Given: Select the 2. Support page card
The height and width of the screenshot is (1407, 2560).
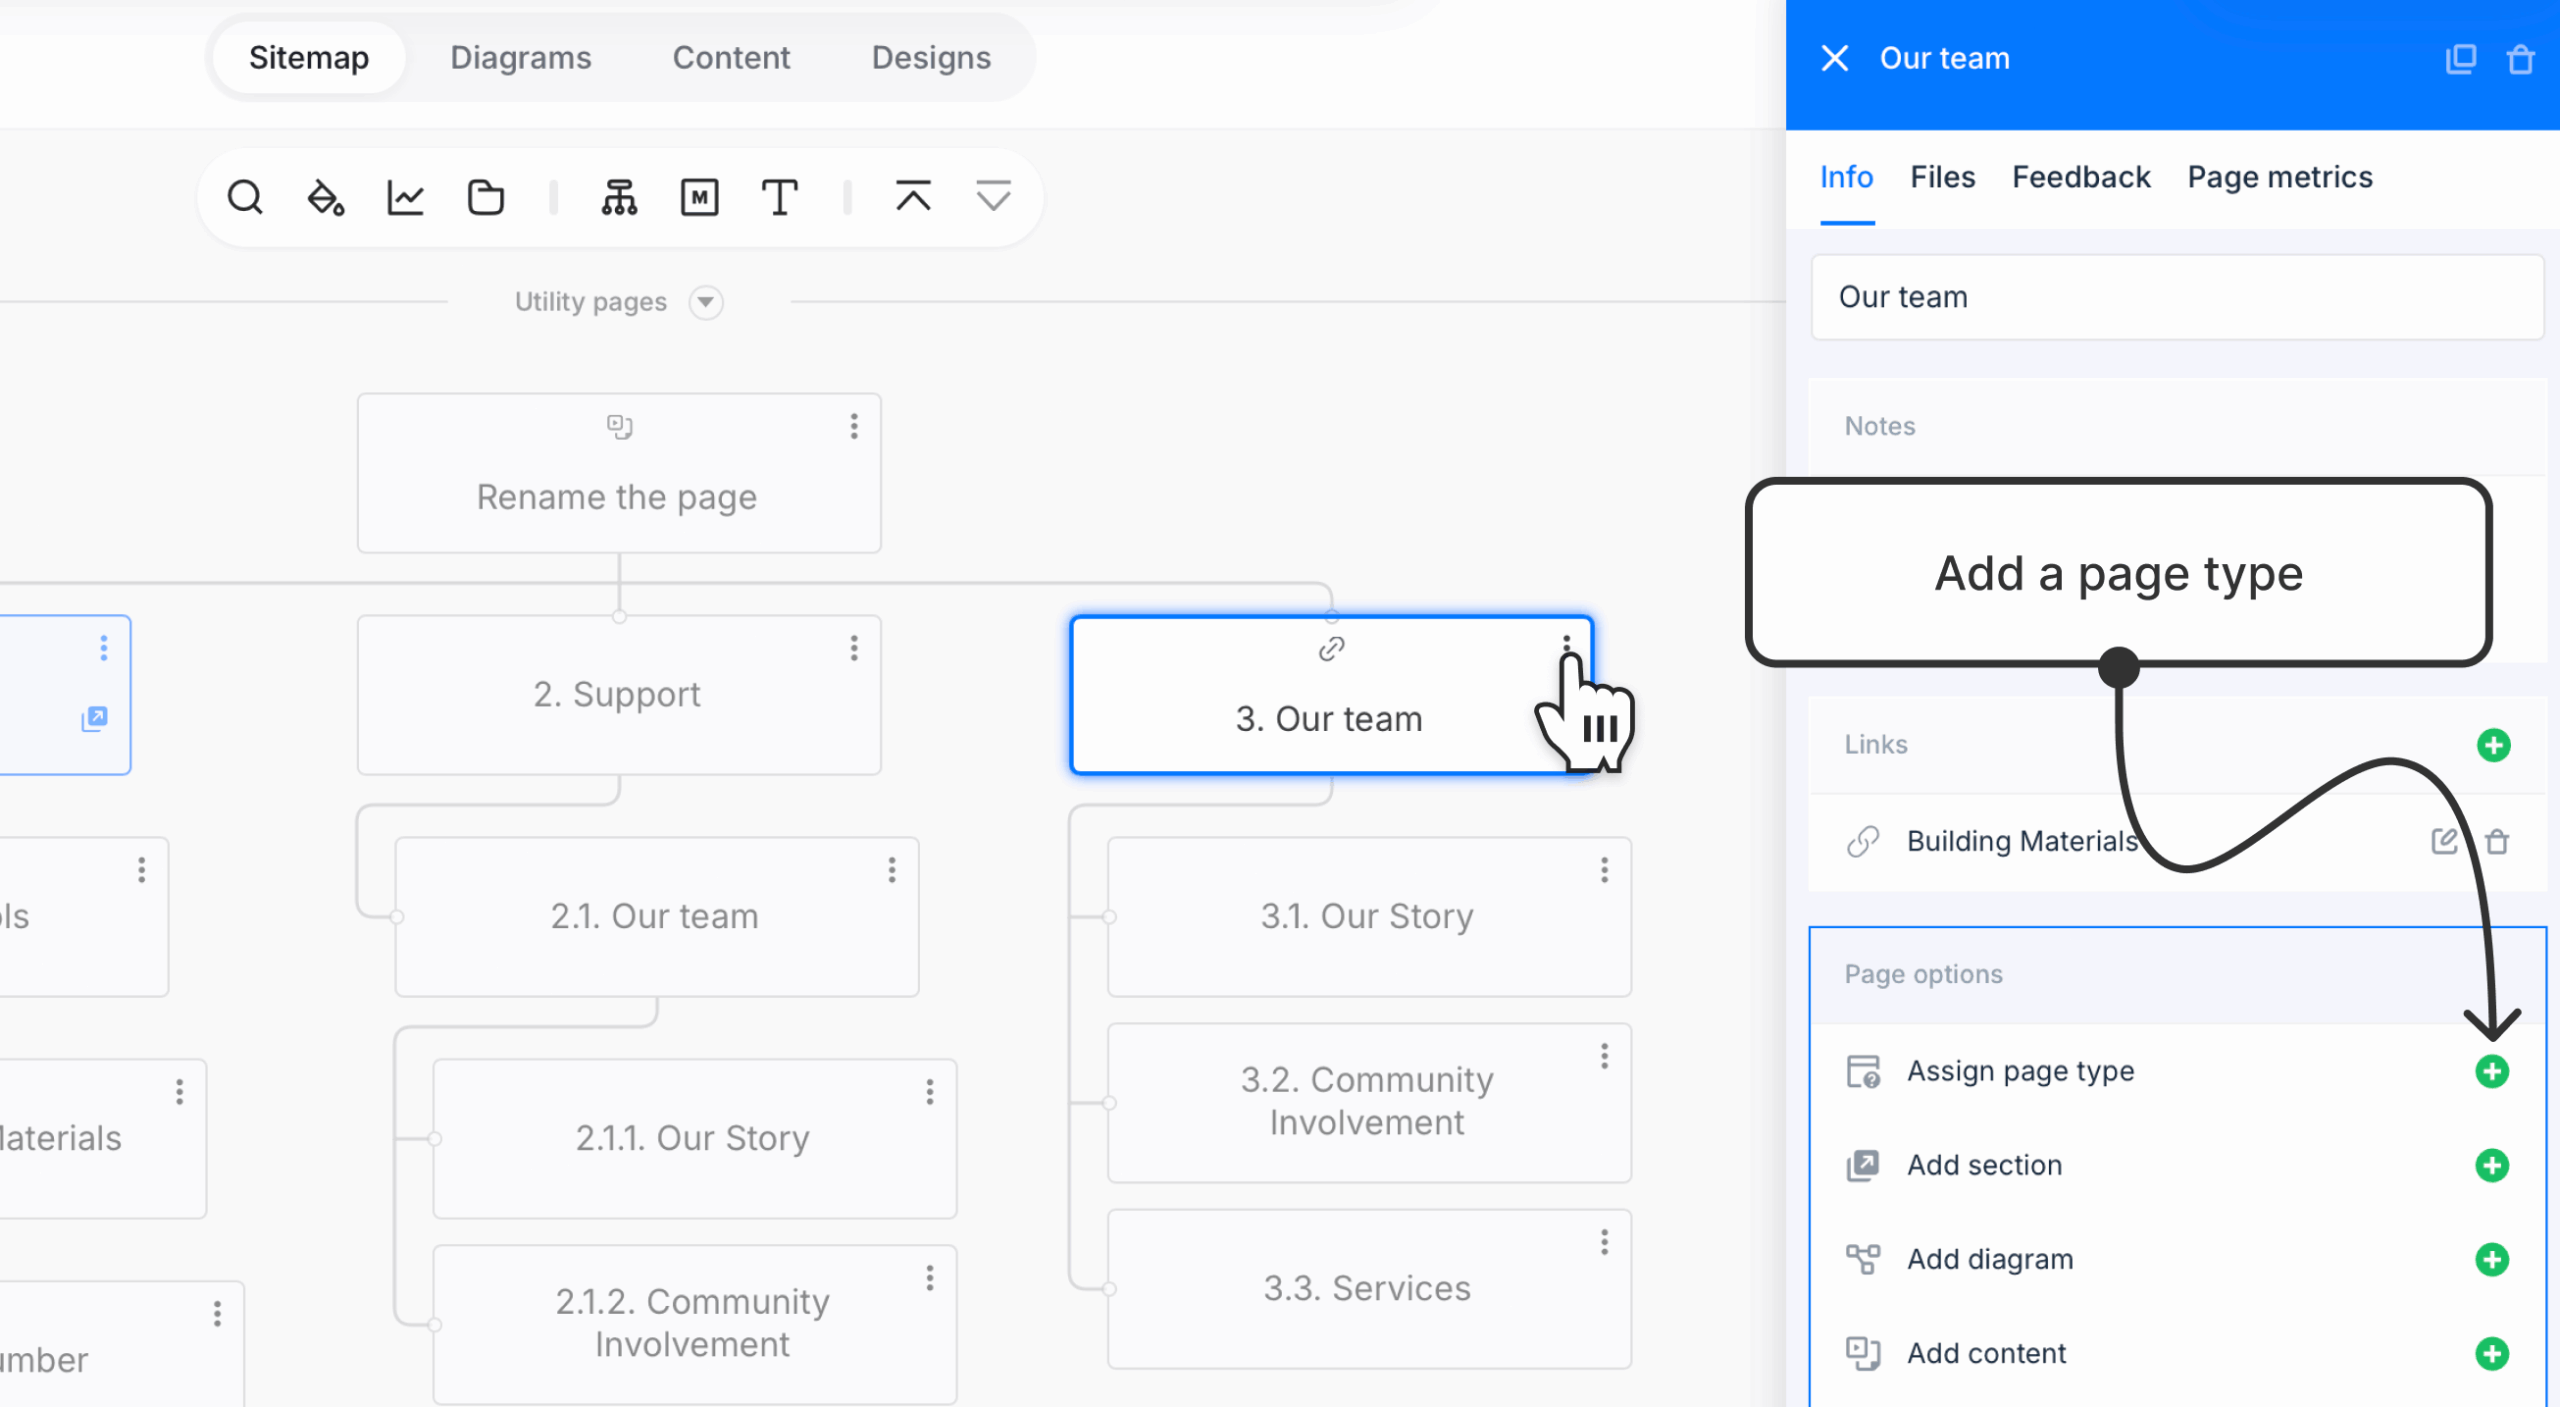Looking at the screenshot, I should pyautogui.click(x=619, y=694).
